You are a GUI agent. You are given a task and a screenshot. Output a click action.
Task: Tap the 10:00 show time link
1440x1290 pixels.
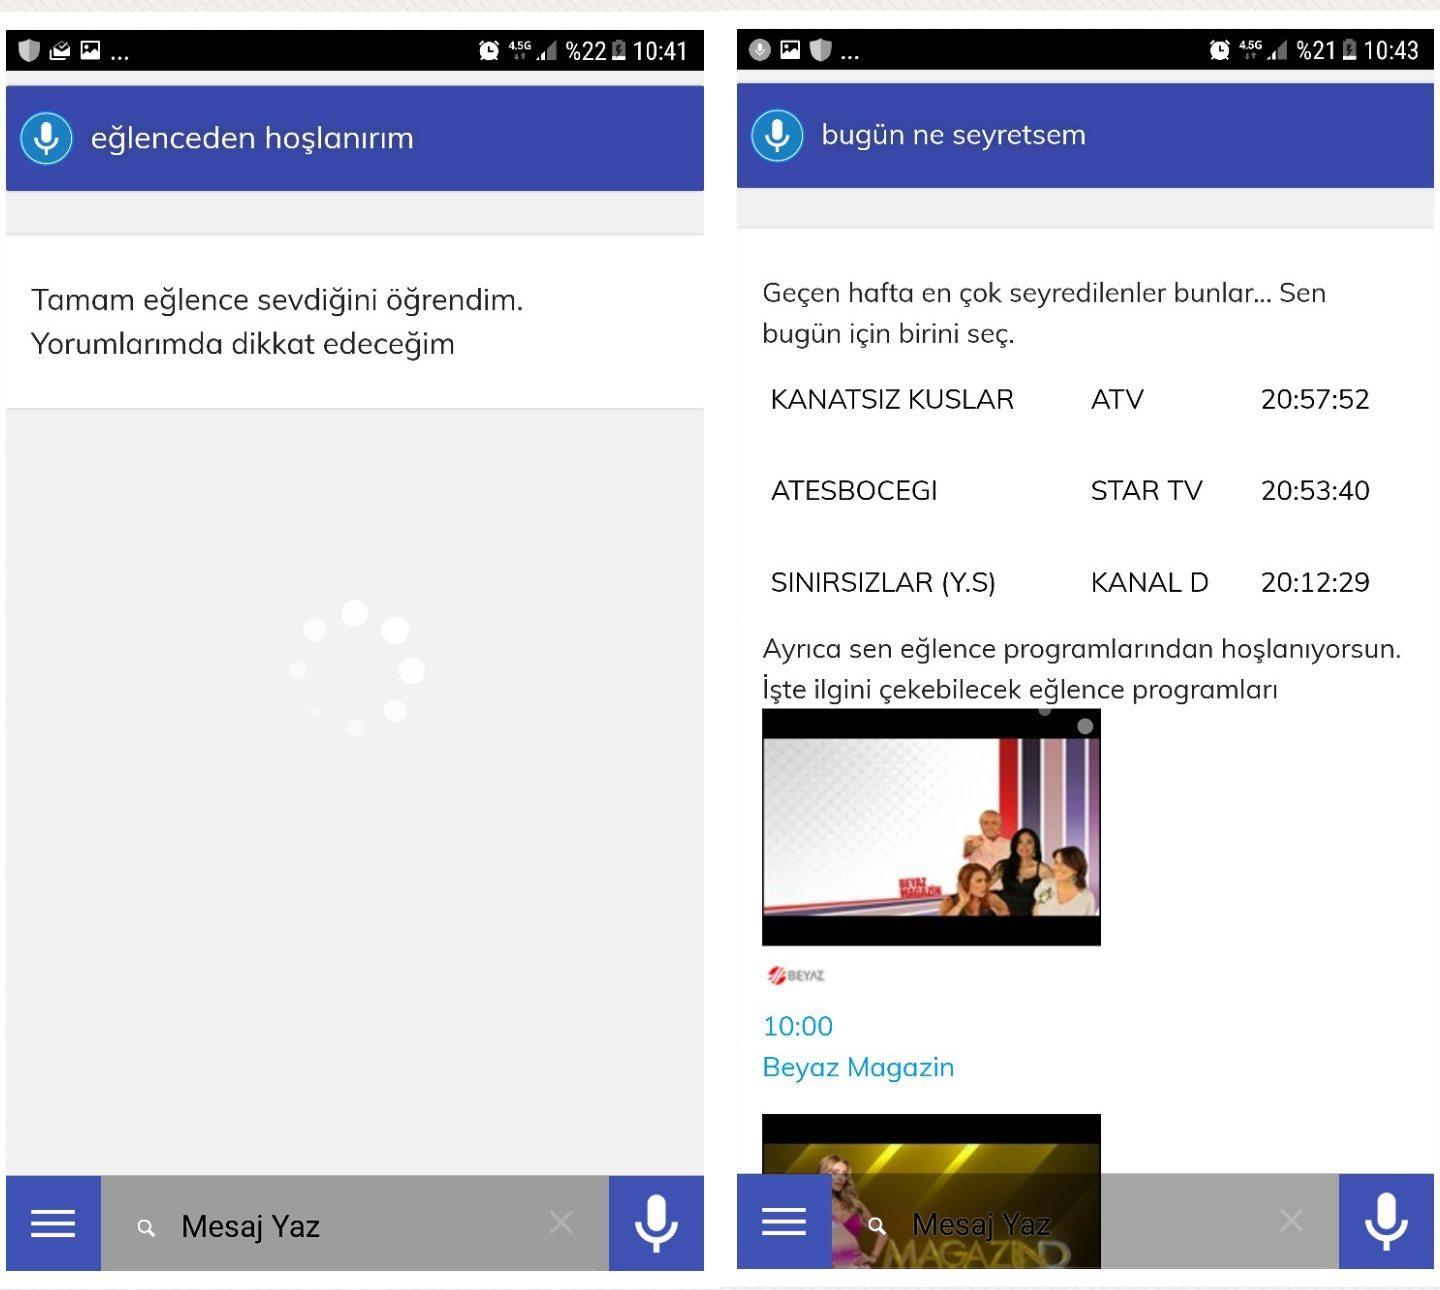point(797,1026)
